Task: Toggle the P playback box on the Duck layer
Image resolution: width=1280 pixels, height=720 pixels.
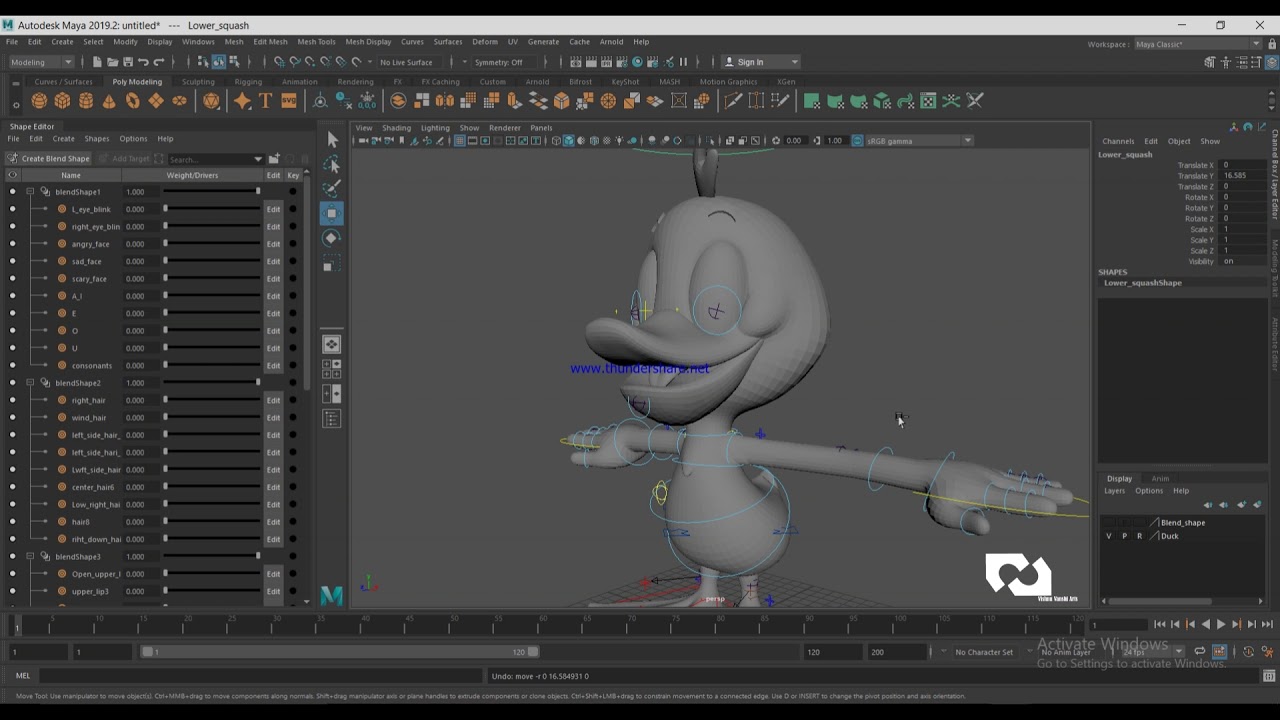Action: [1124, 536]
